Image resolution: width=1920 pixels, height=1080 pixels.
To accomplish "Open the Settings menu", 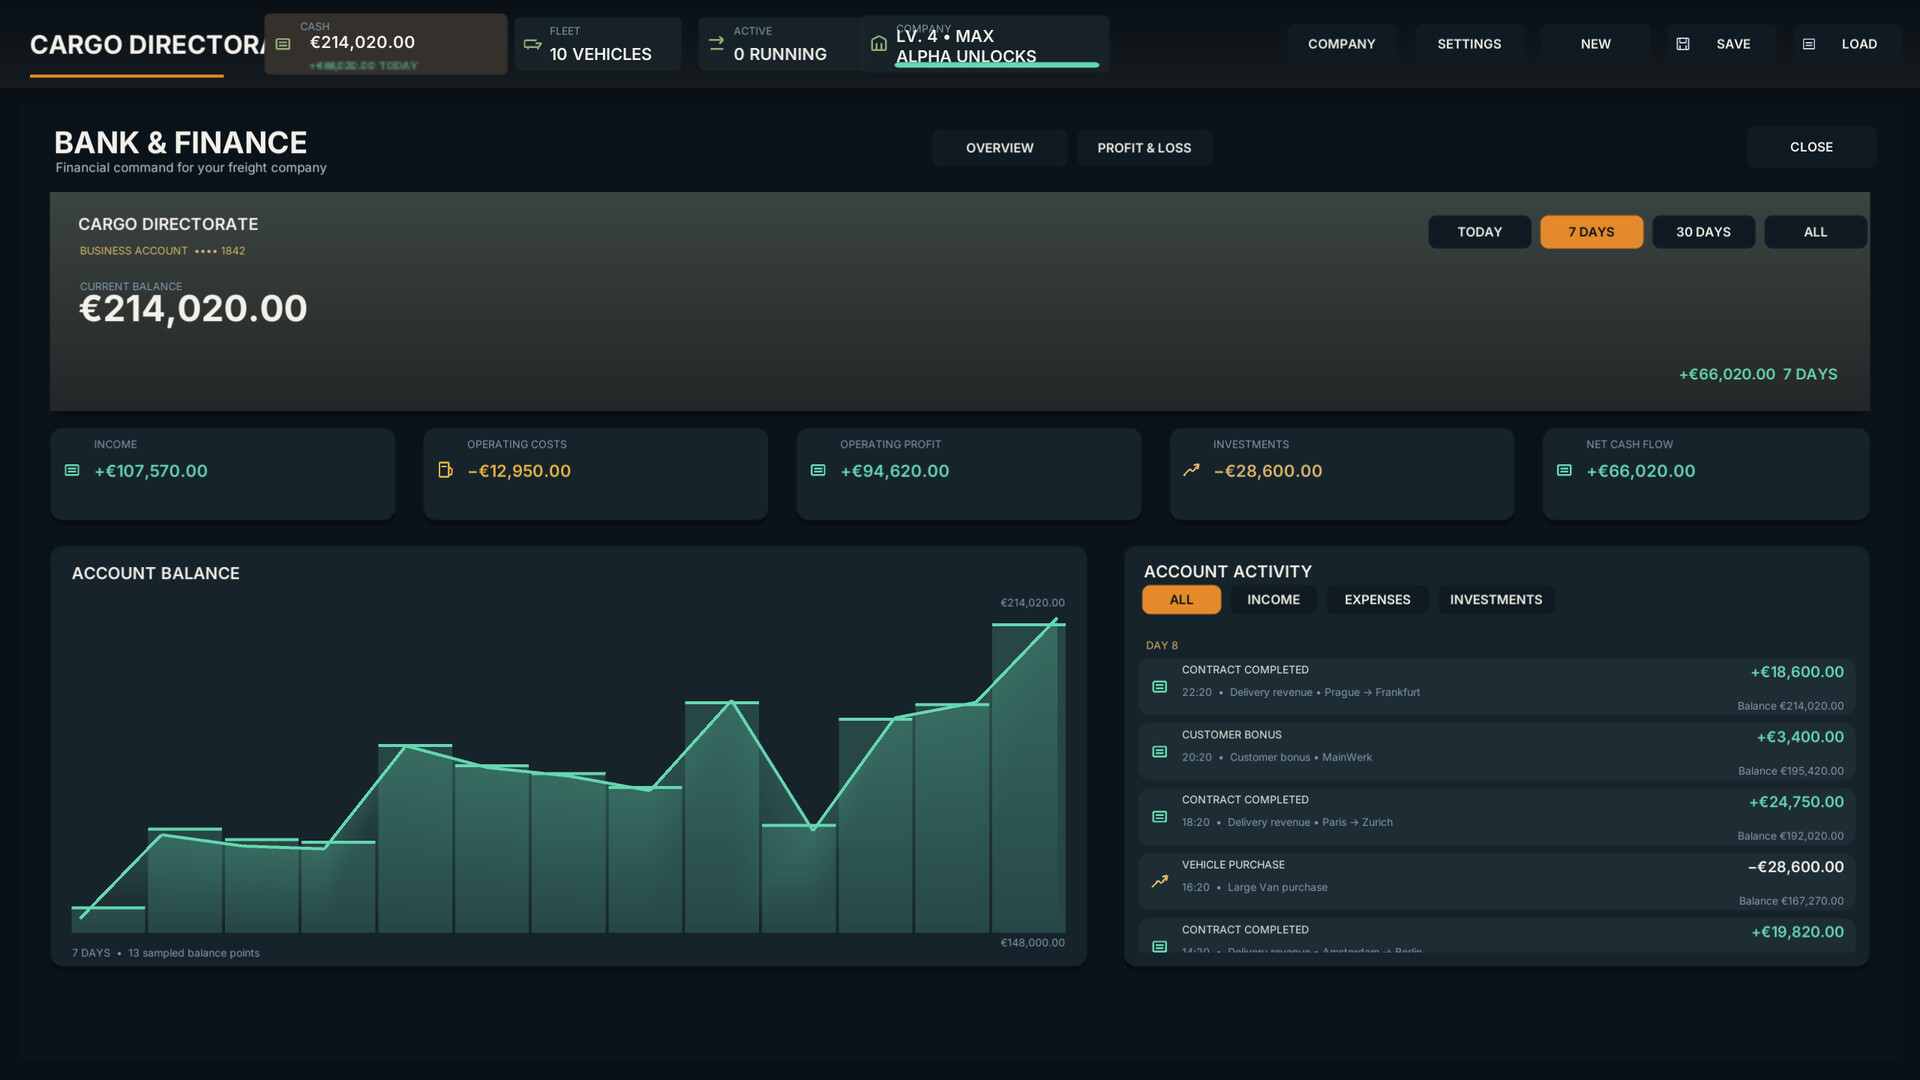I will pos(1469,44).
